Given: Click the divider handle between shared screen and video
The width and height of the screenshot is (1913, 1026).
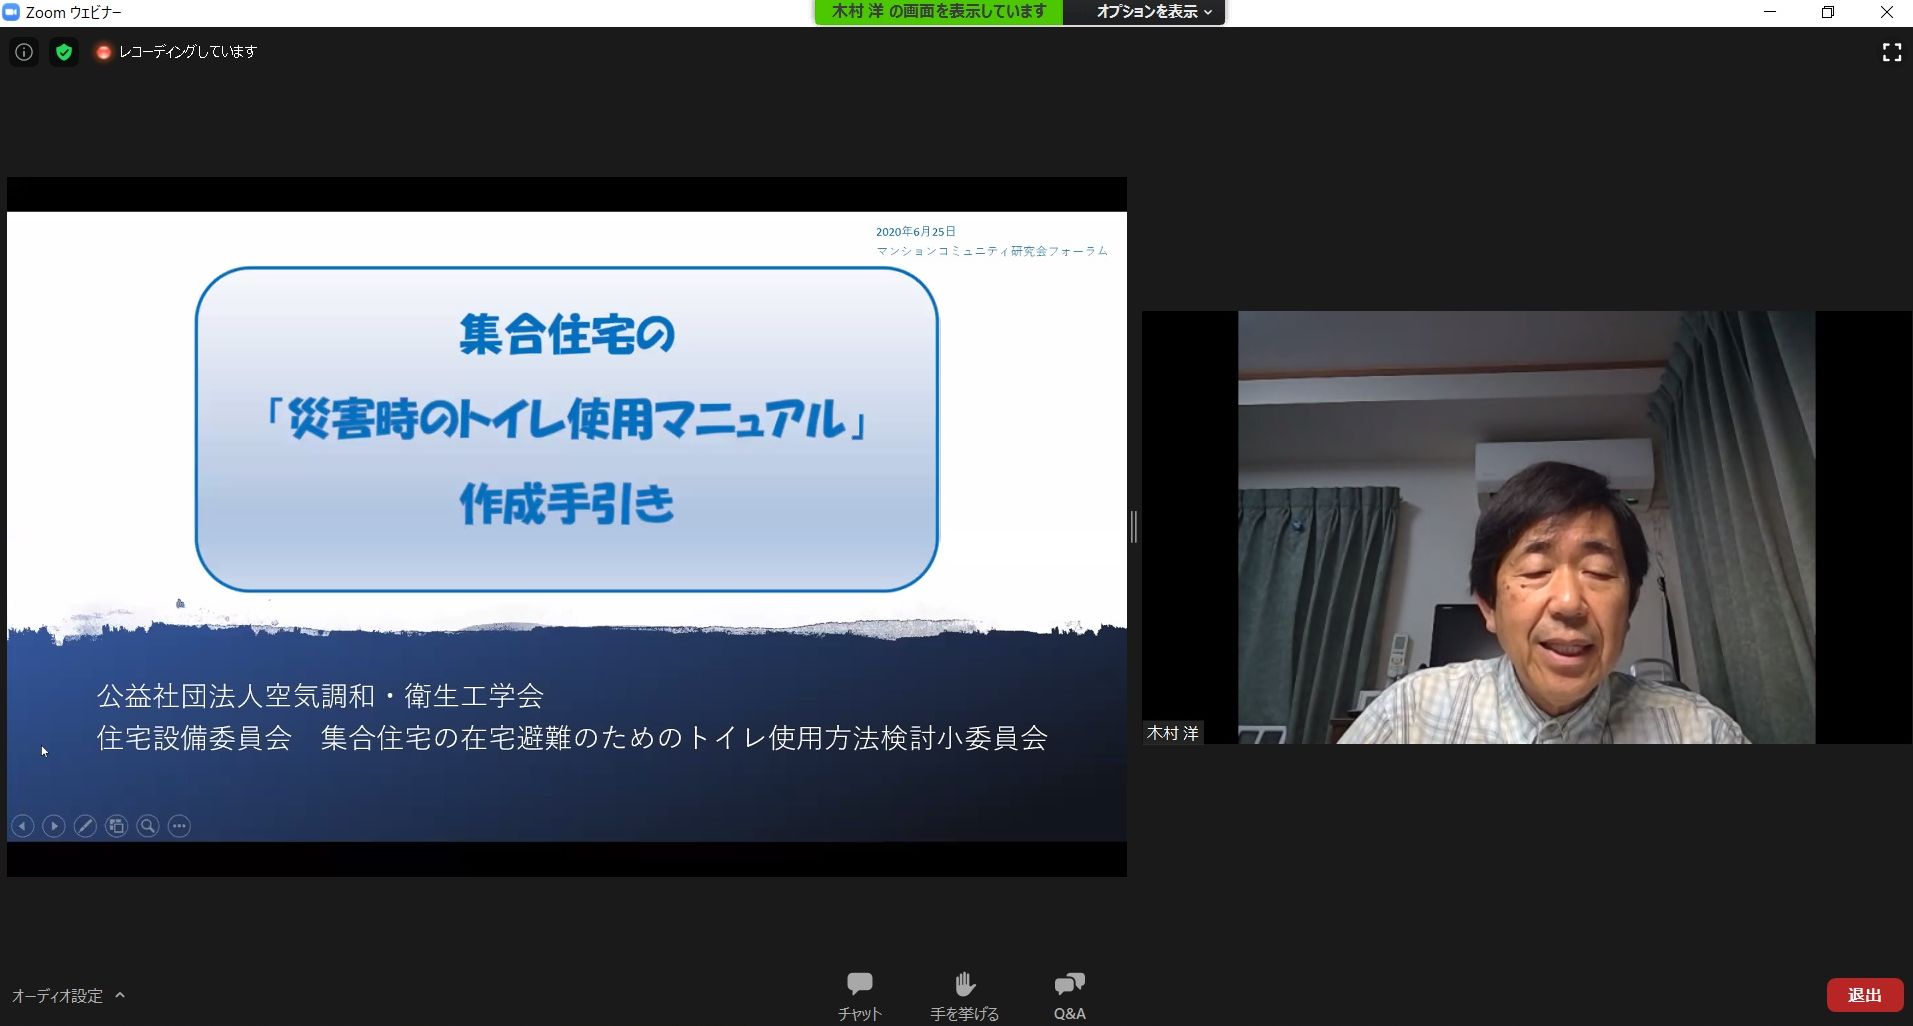Looking at the screenshot, I should tap(1134, 527).
